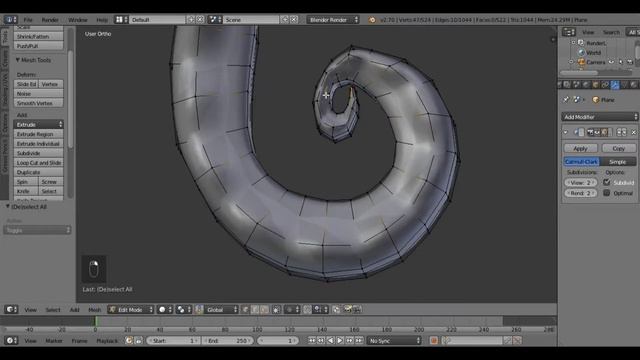Image resolution: width=640 pixels, height=360 pixels.
Task: Click the viewport shading sphere selector
Action: click(x=165, y=309)
